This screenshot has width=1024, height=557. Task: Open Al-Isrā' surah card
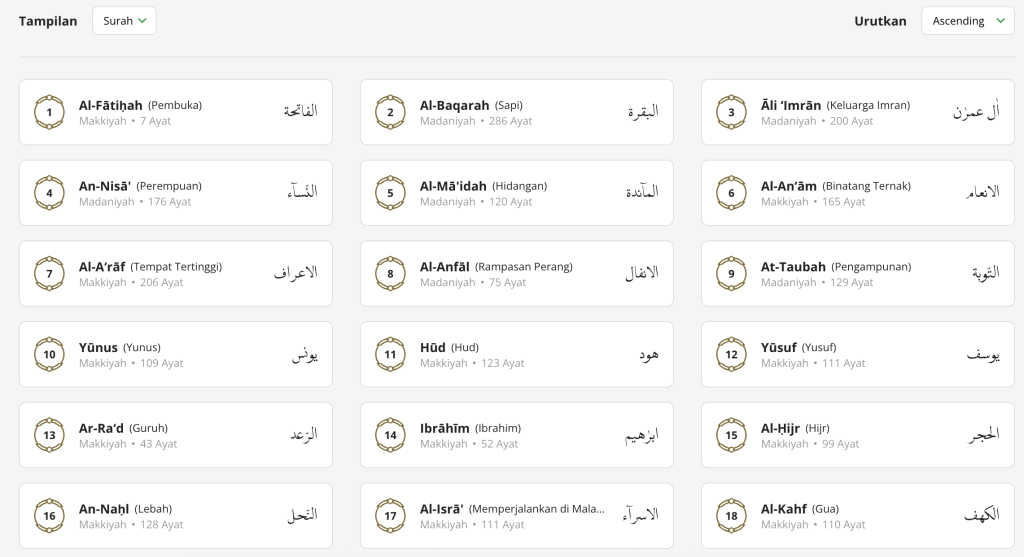(517, 516)
